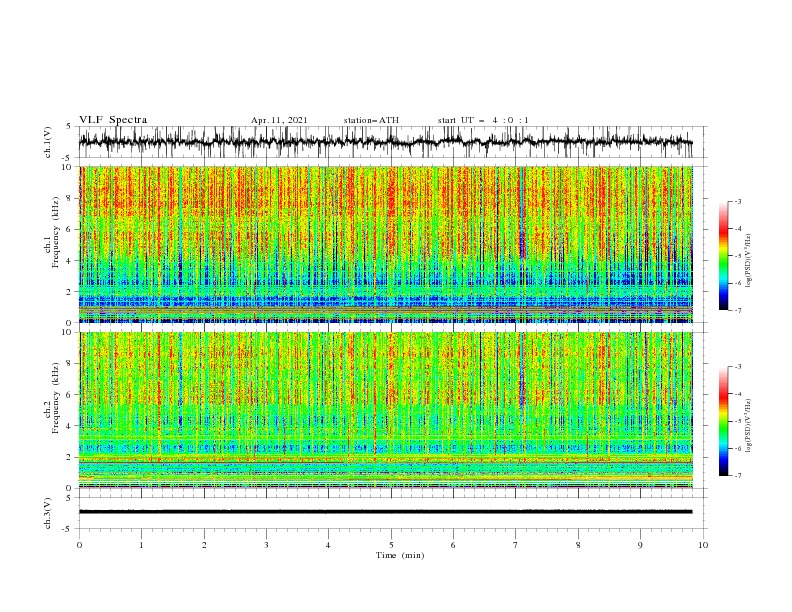Click the ch.1 spectrogram panel
Screen dimensions: 792x612
[385, 244]
